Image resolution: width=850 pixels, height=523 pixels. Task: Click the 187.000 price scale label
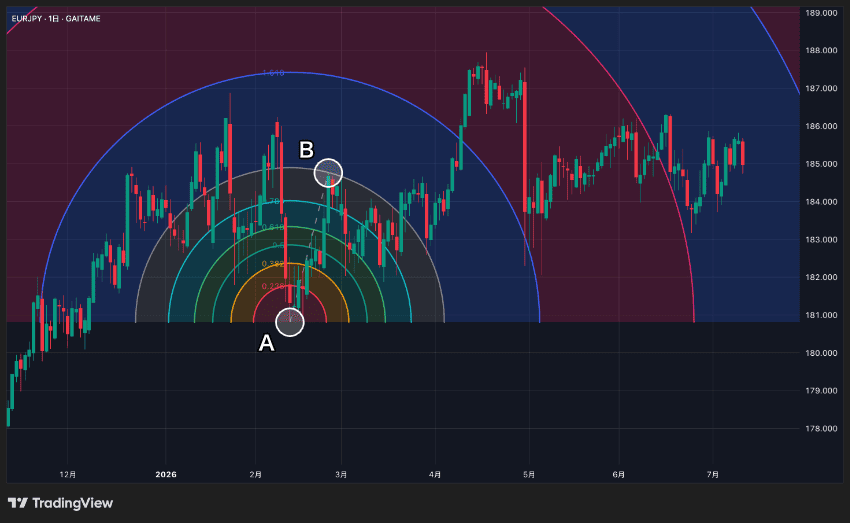pos(821,88)
